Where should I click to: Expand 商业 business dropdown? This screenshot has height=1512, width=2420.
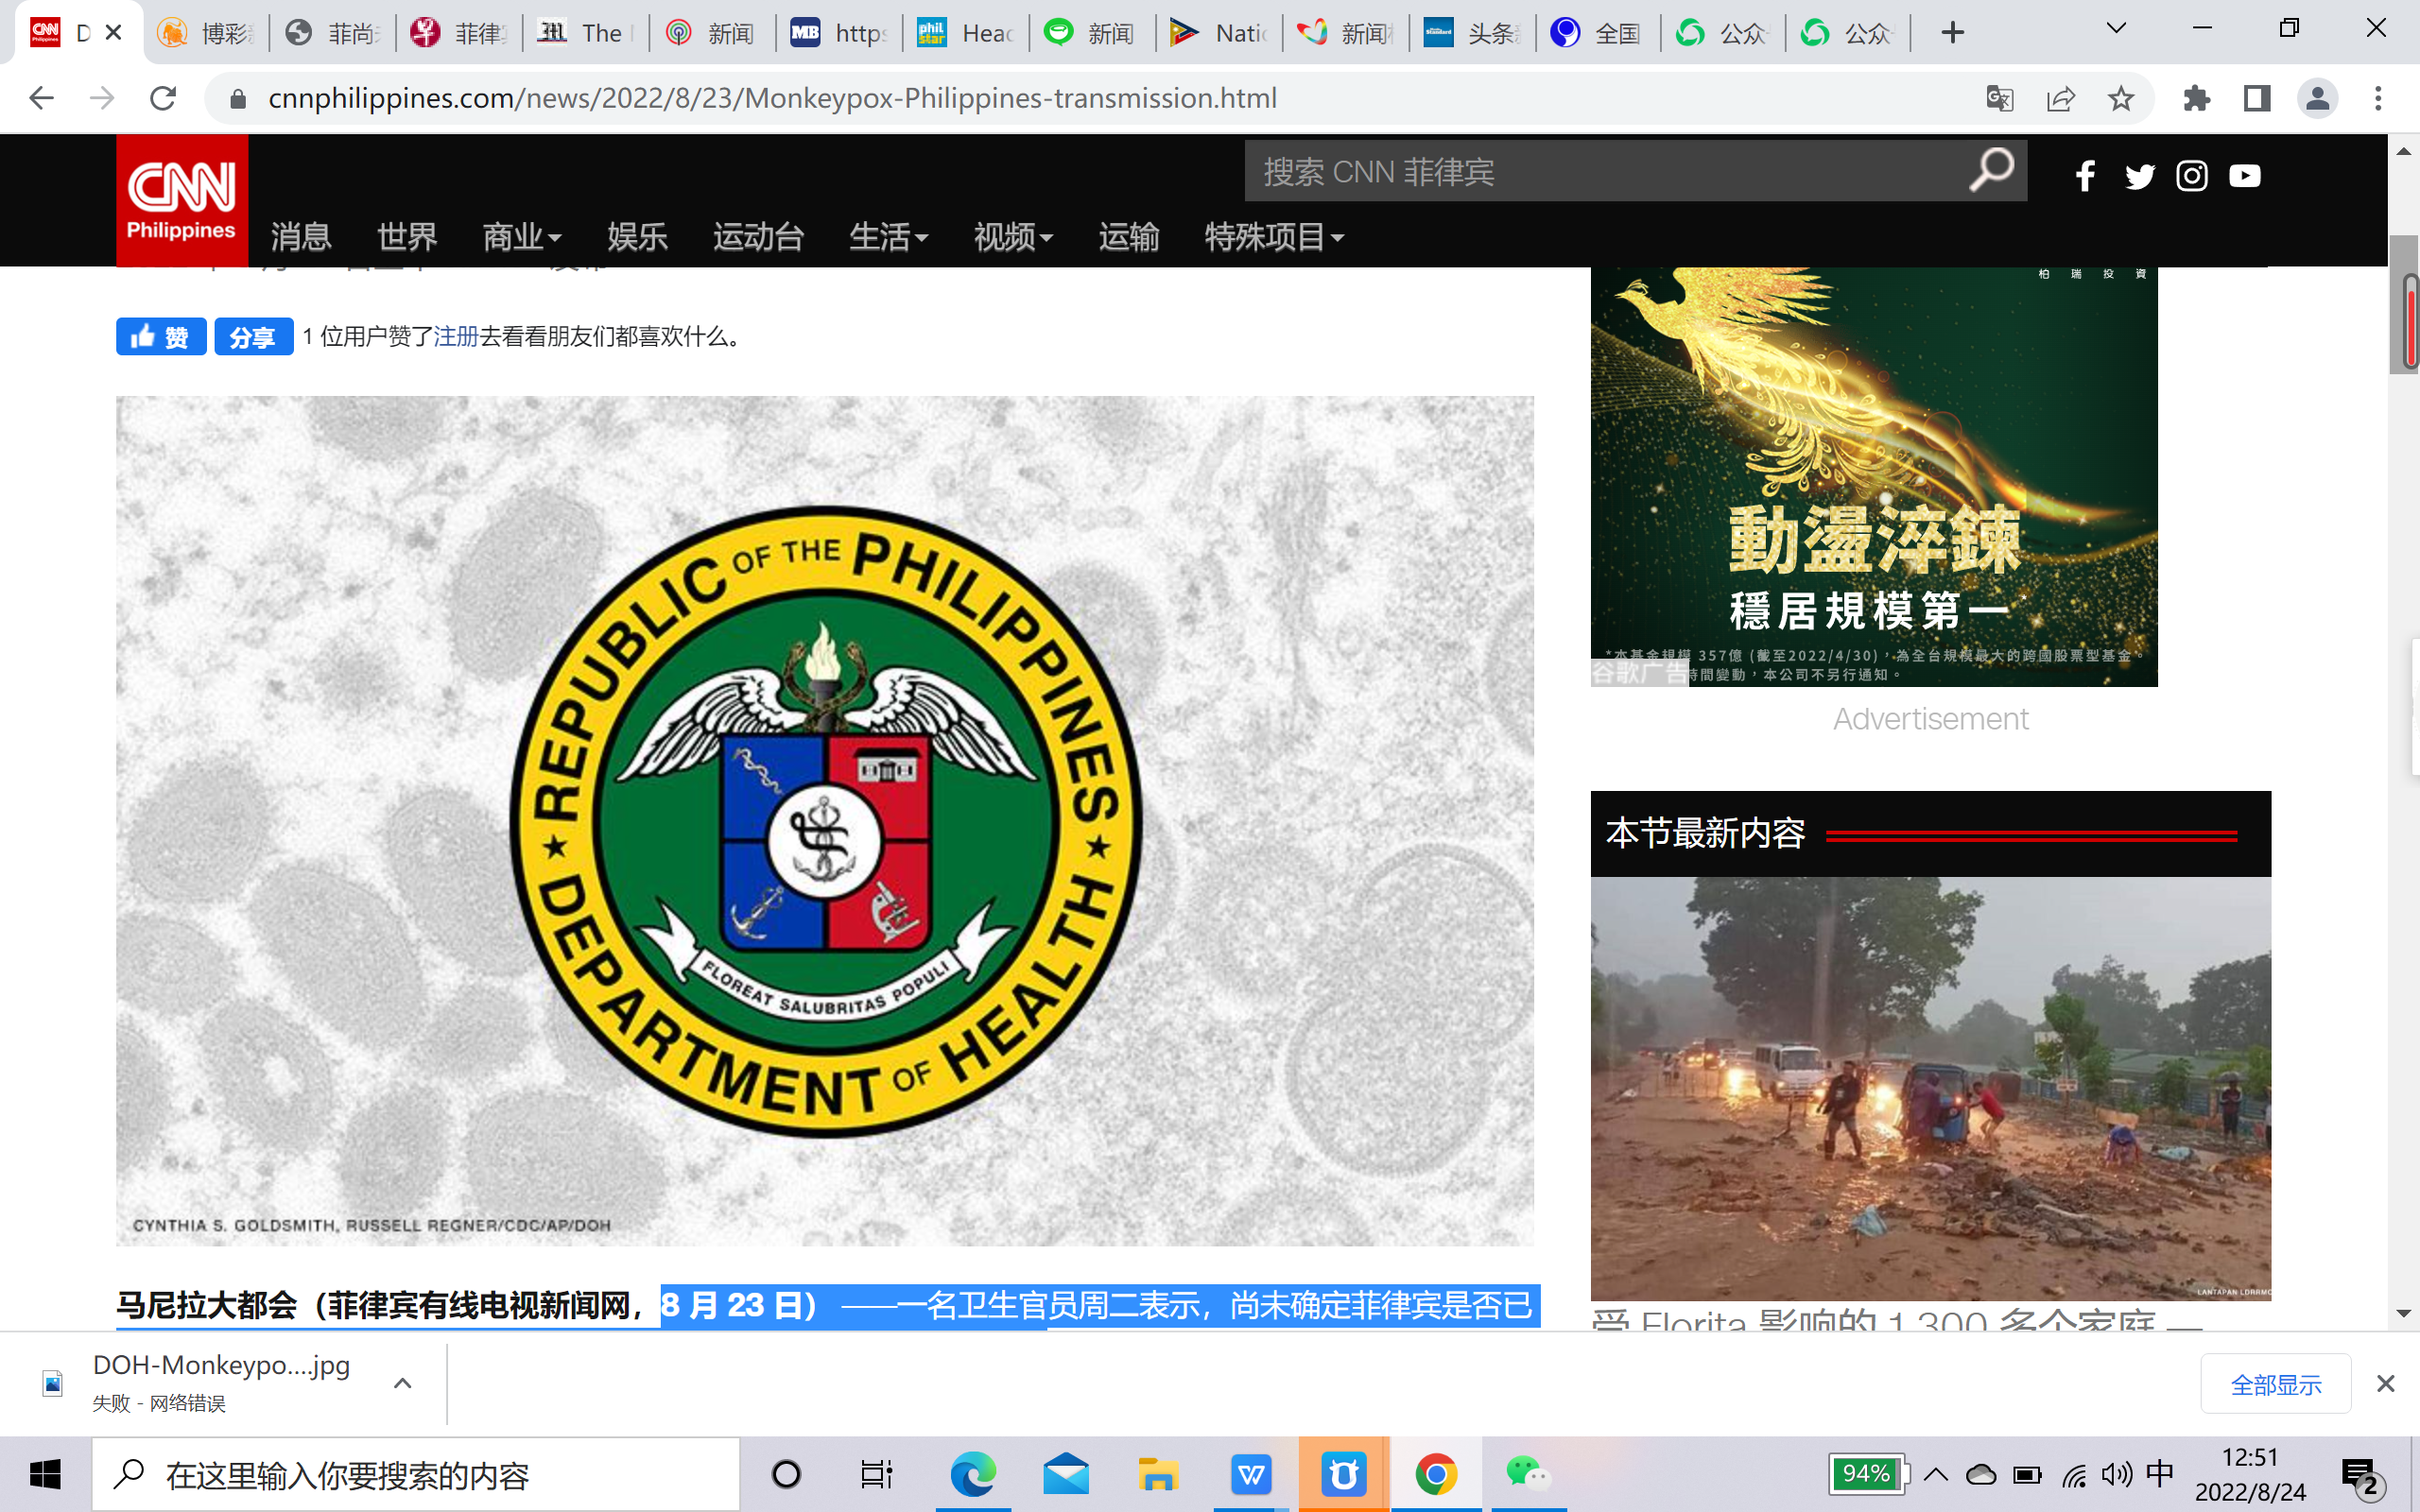coord(521,237)
